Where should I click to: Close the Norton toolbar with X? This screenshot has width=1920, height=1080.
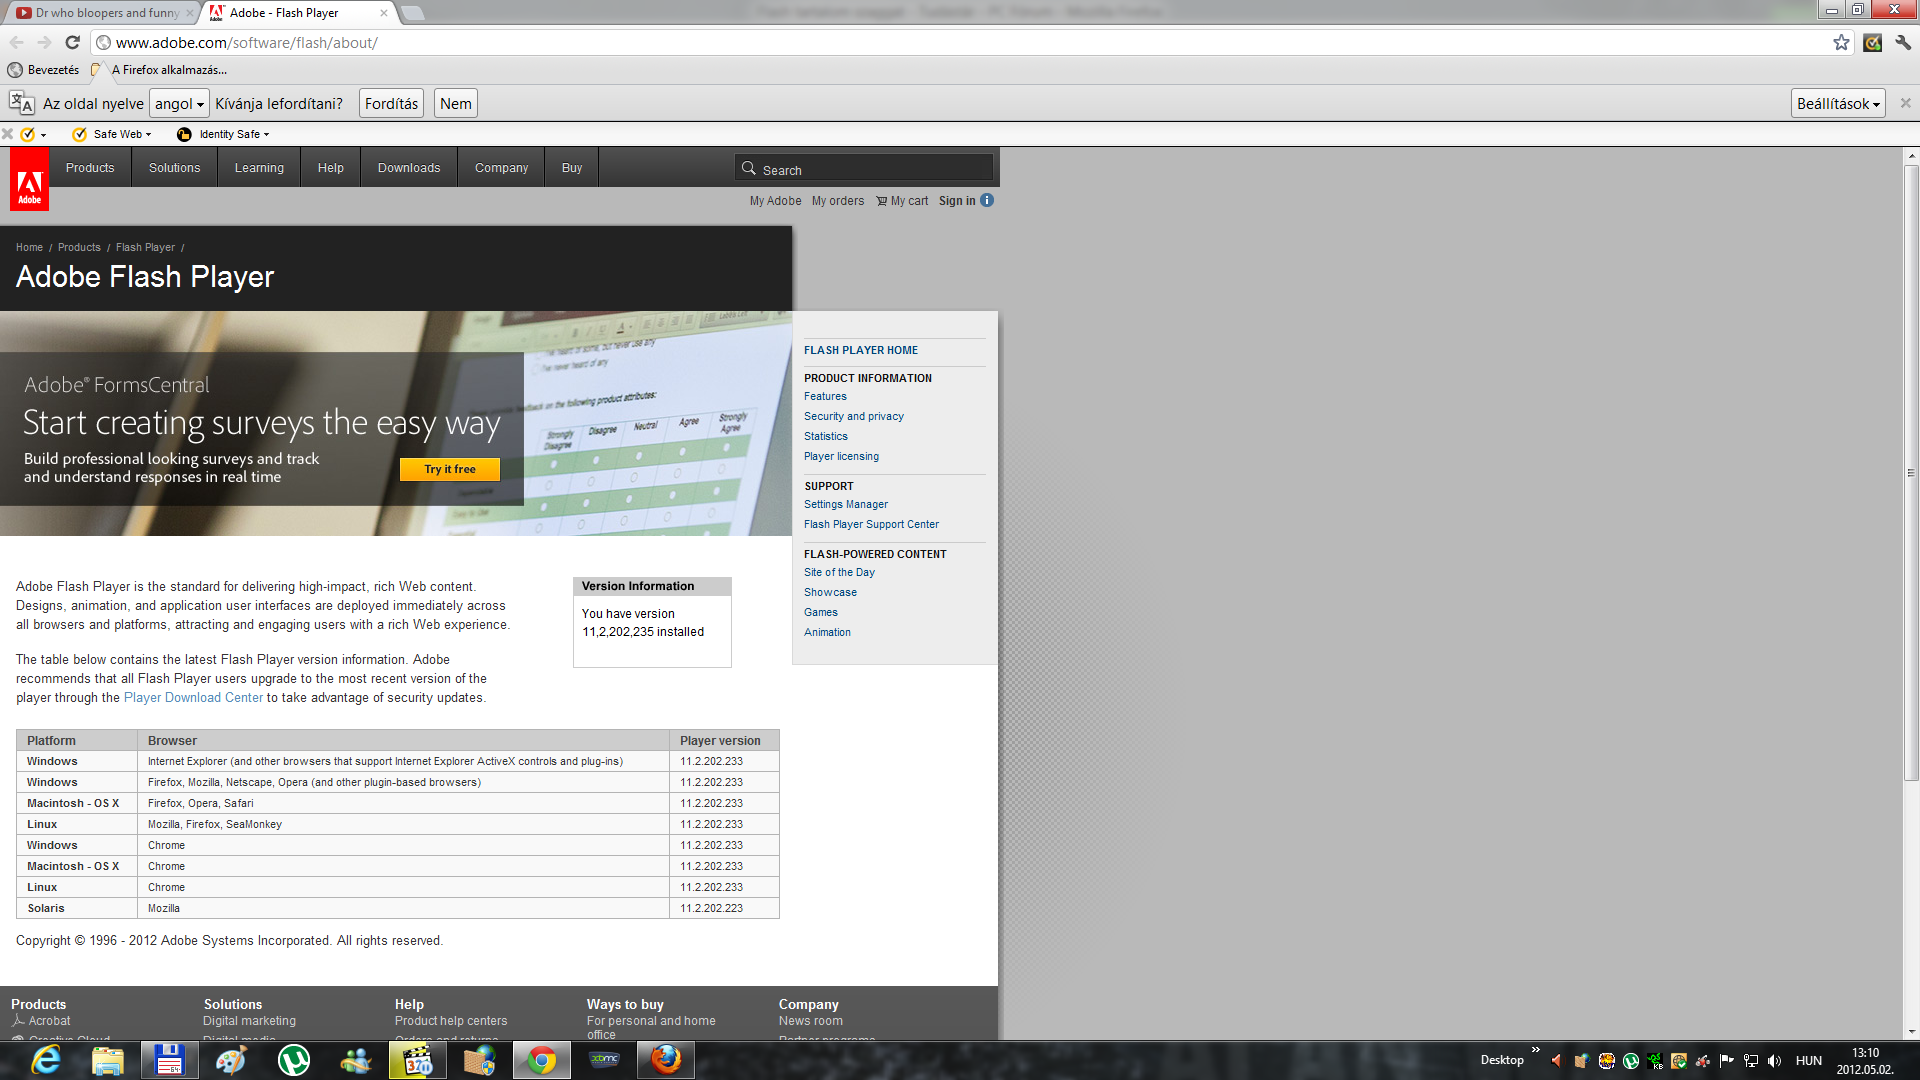(x=8, y=134)
